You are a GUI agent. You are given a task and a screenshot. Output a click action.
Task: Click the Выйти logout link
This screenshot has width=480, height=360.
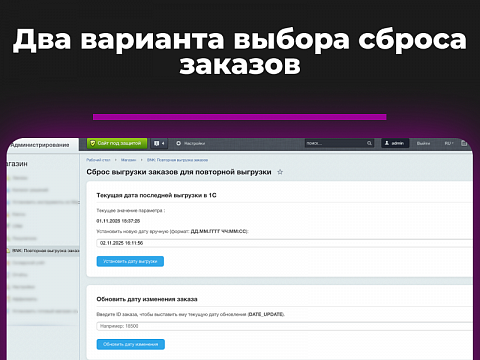tap(423, 143)
